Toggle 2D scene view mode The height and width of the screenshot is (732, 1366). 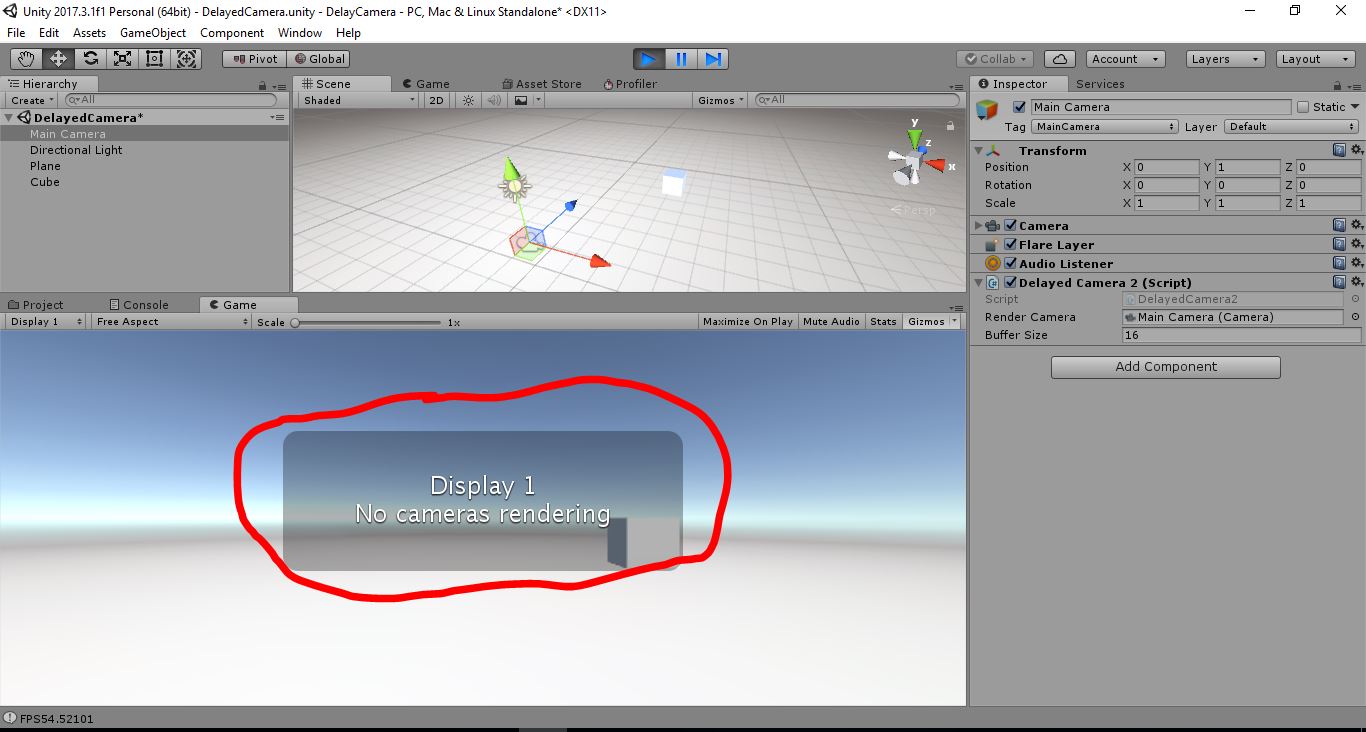(436, 100)
